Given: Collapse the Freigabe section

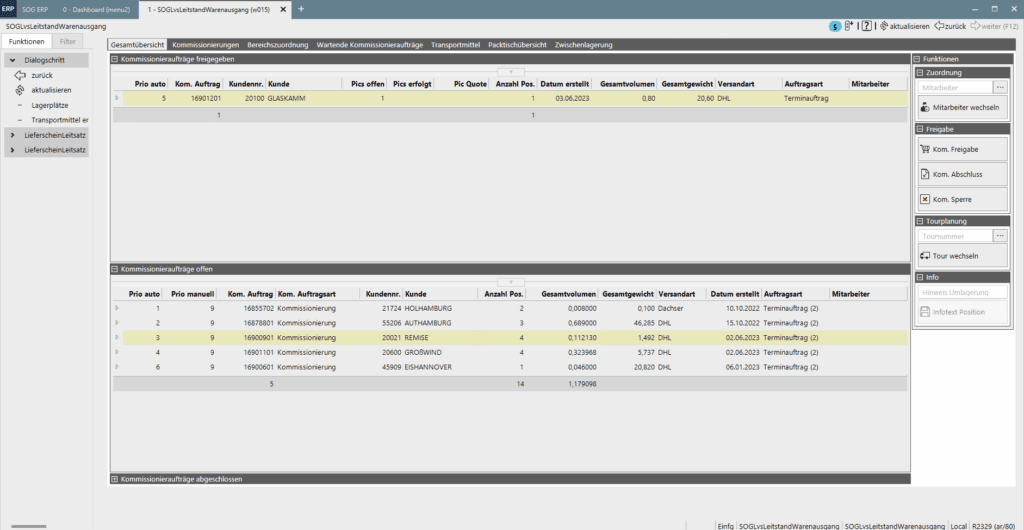Looking at the screenshot, I should pos(920,129).
